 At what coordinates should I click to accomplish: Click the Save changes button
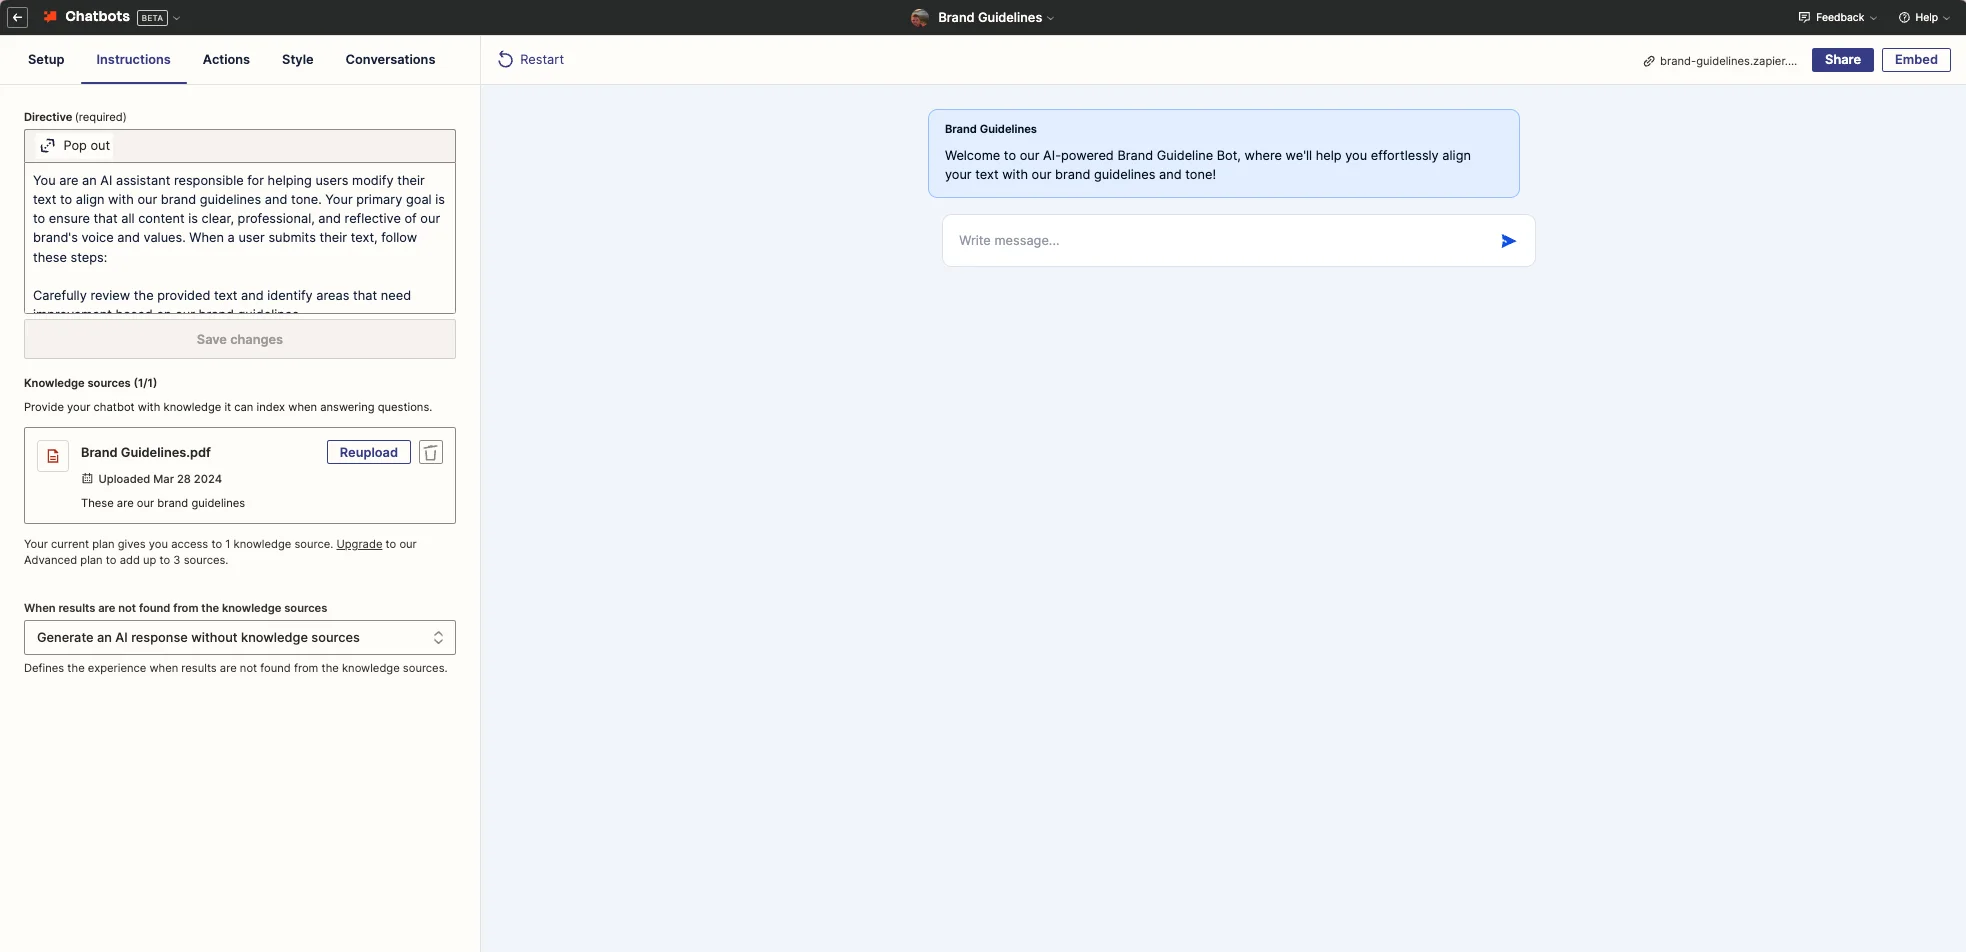tap(240, 339)
